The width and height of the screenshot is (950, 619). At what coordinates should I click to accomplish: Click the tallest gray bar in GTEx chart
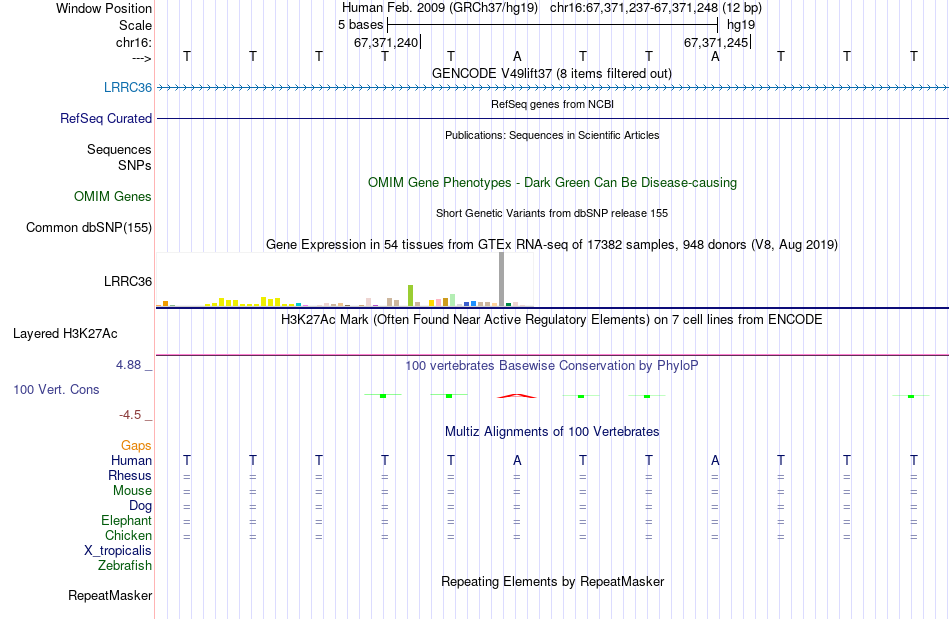coord(502,279)
